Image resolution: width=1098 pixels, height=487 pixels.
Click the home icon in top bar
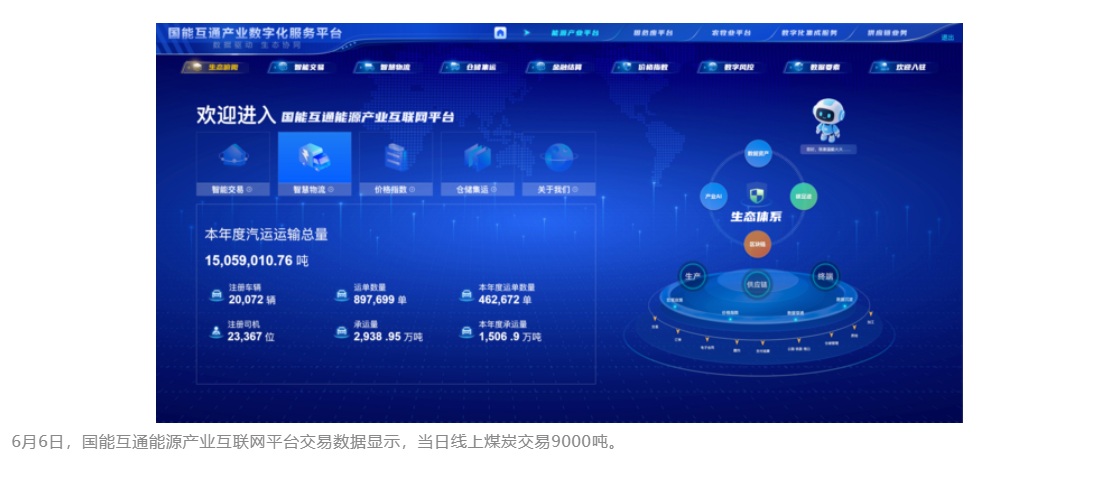click(x=500, y=32)
